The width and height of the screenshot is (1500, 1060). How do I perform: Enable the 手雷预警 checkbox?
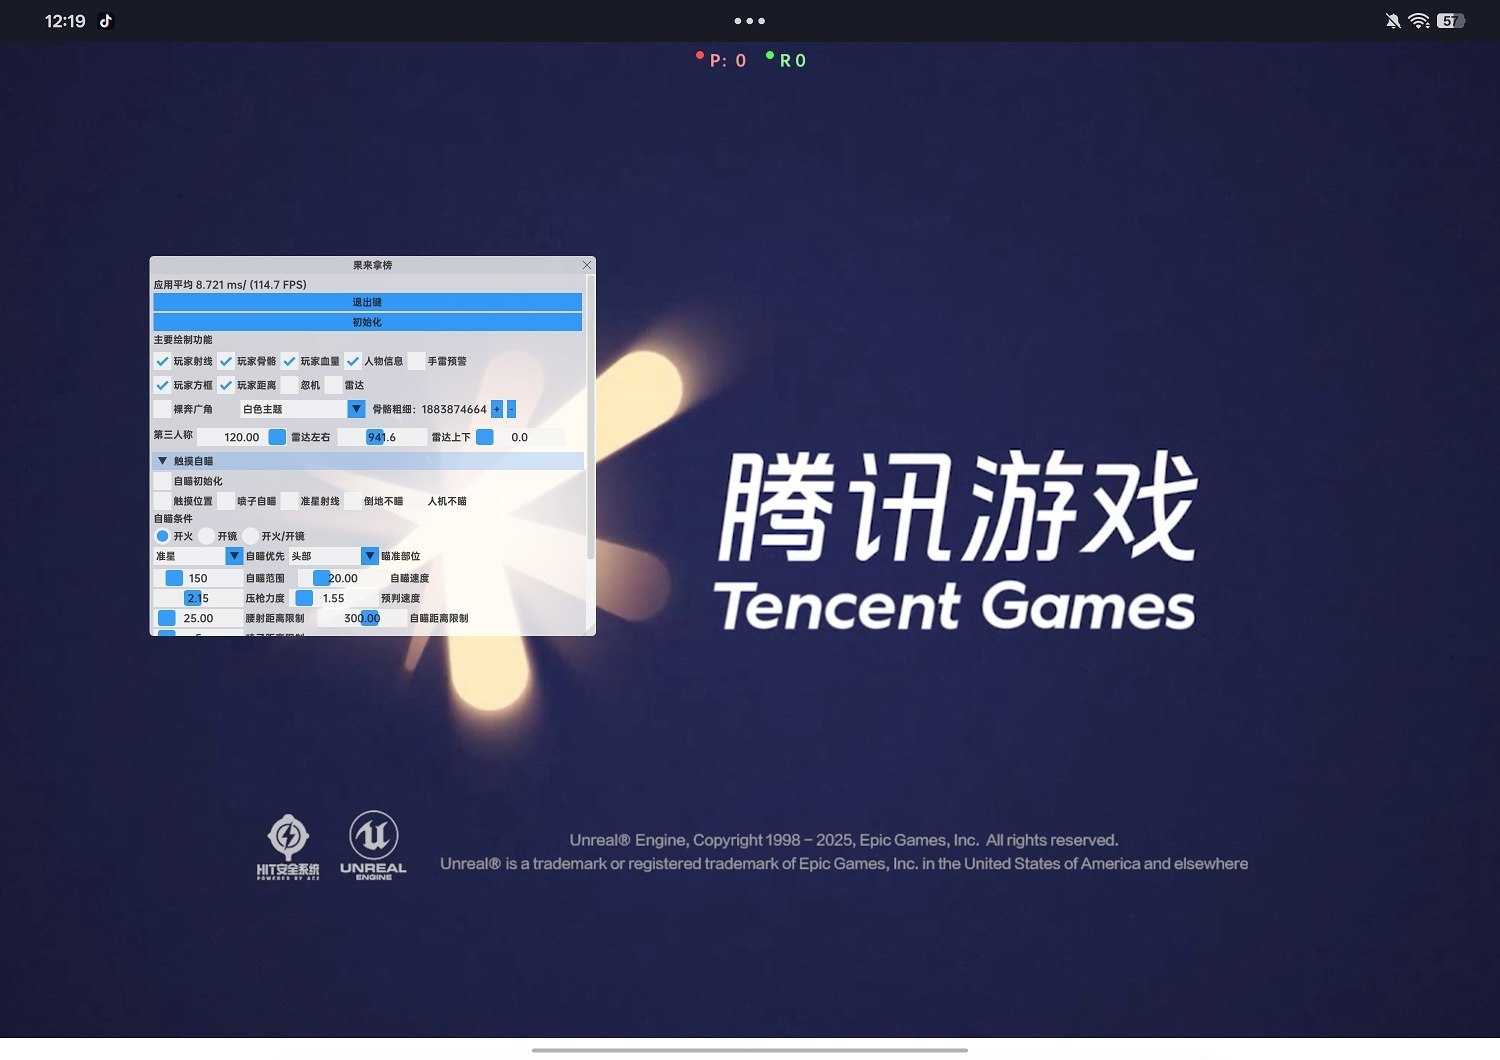coord(417,361)
